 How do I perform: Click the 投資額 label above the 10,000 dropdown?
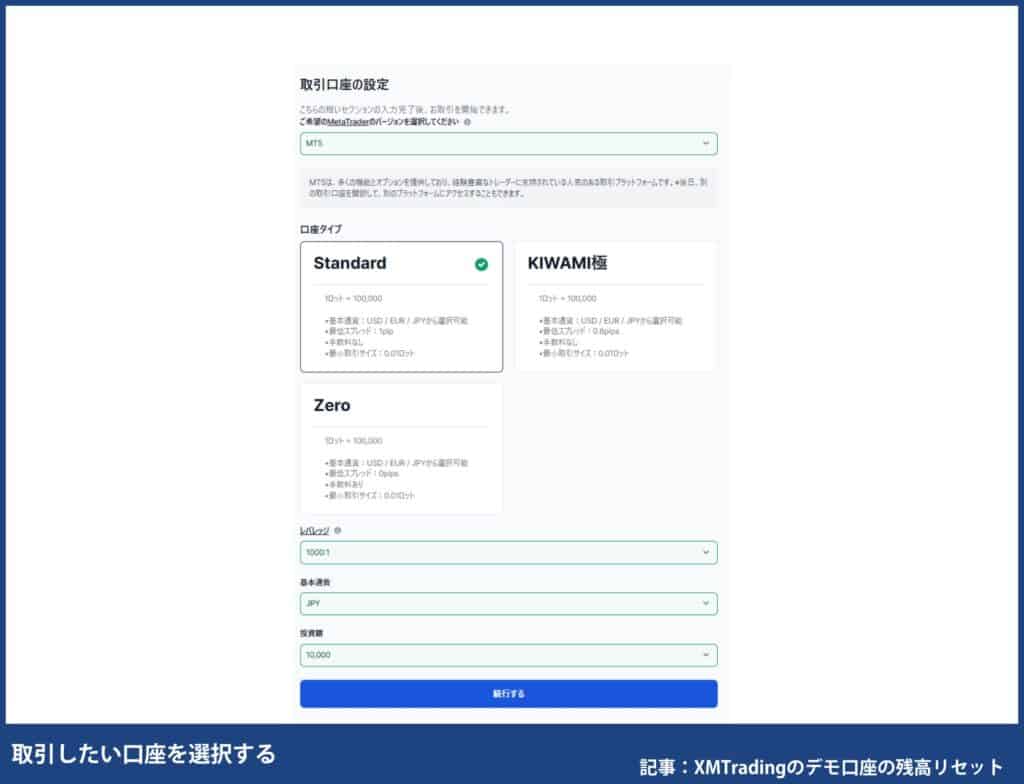[x=312, y=633]
